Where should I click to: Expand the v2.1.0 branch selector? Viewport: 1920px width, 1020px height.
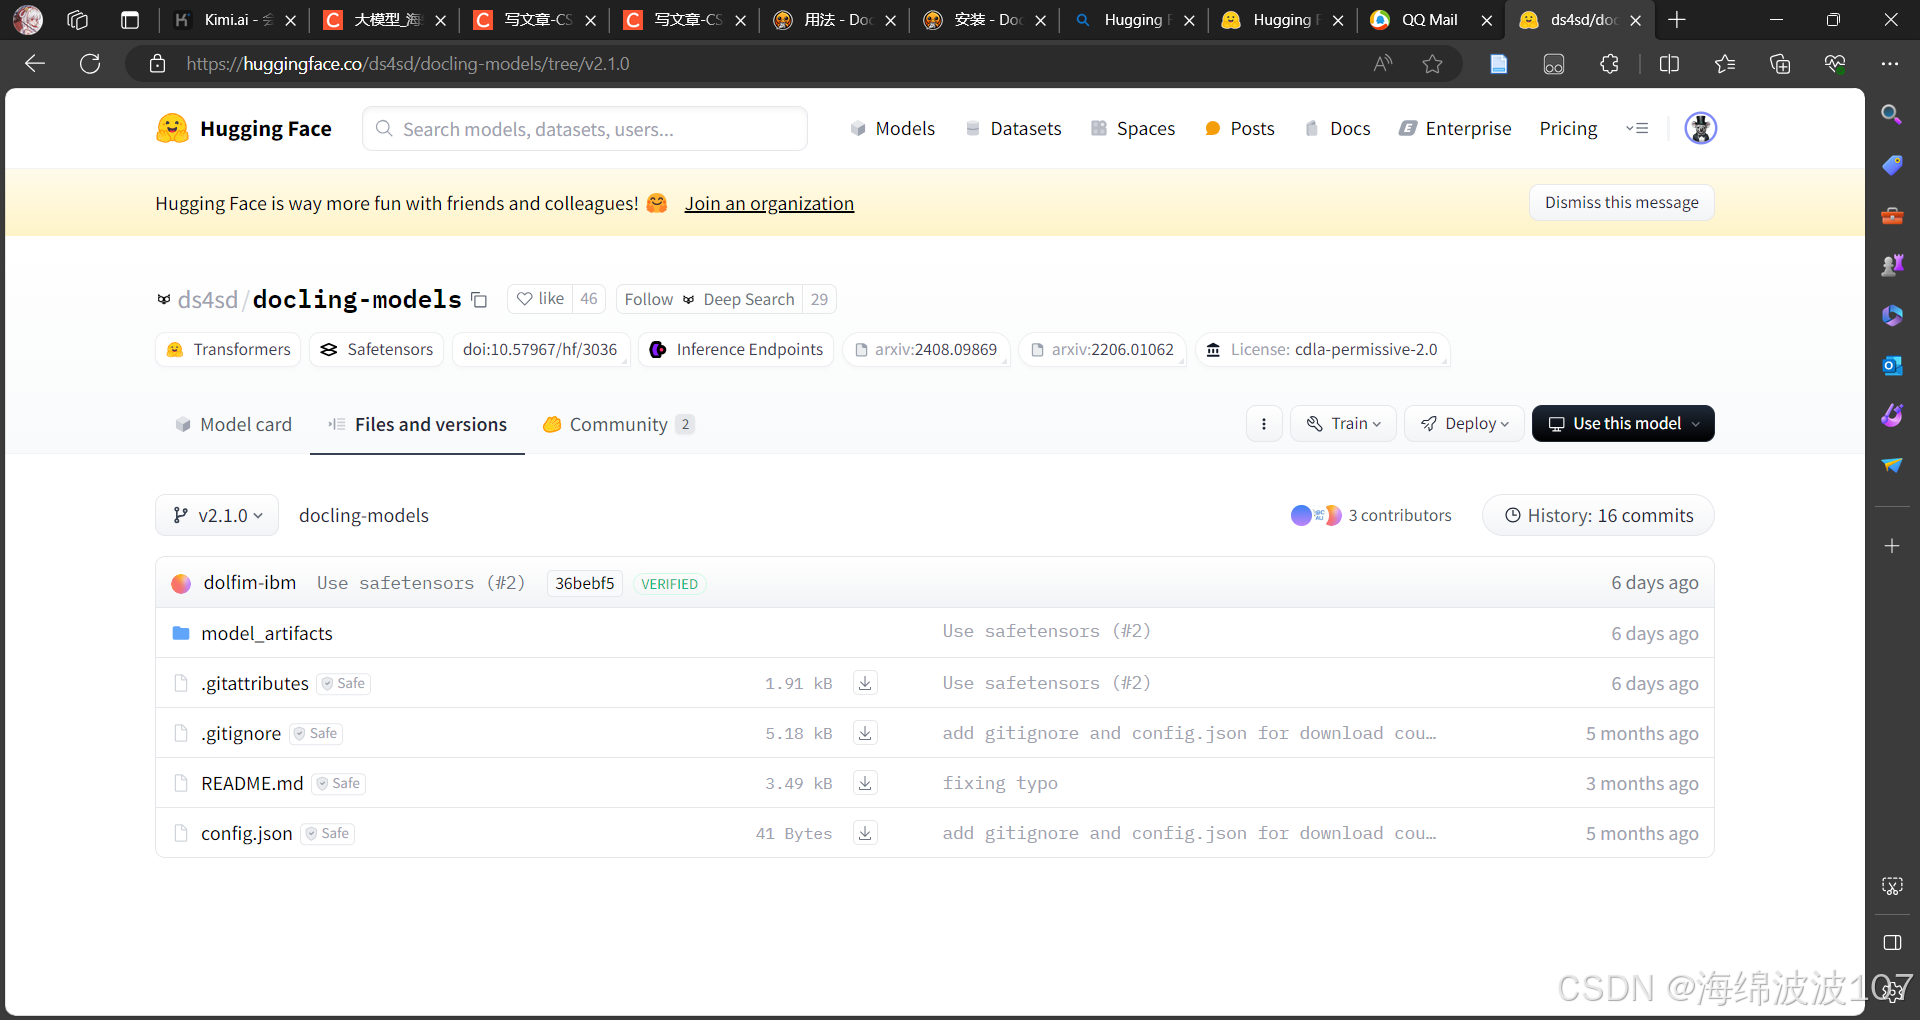217,515
